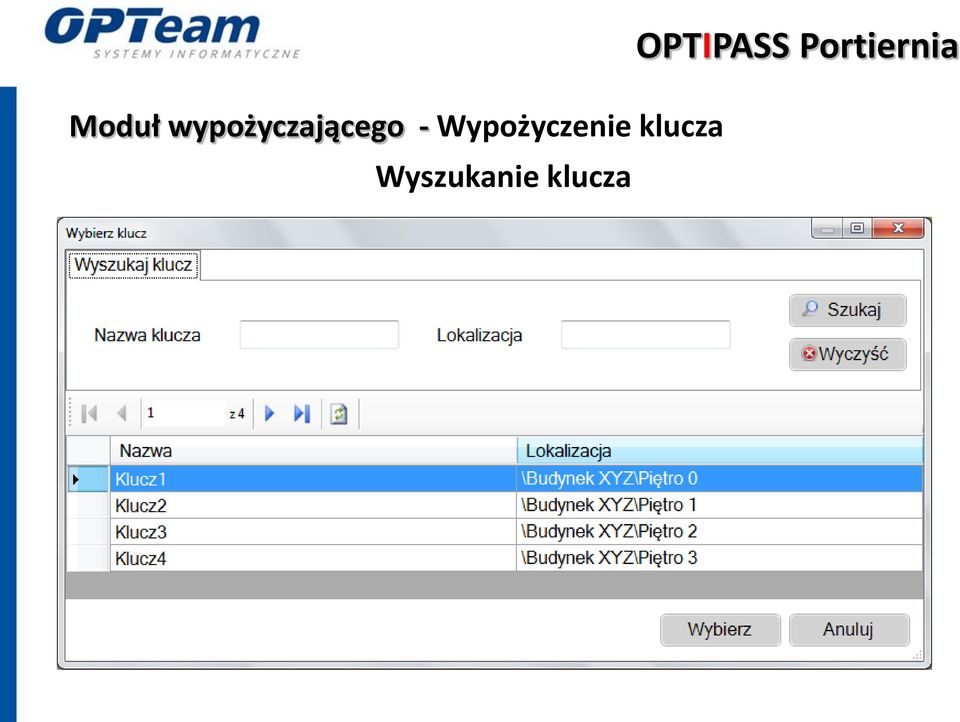Click the row header beside Klucz3
Screen dimensions: 960x722
pos(88,532)
